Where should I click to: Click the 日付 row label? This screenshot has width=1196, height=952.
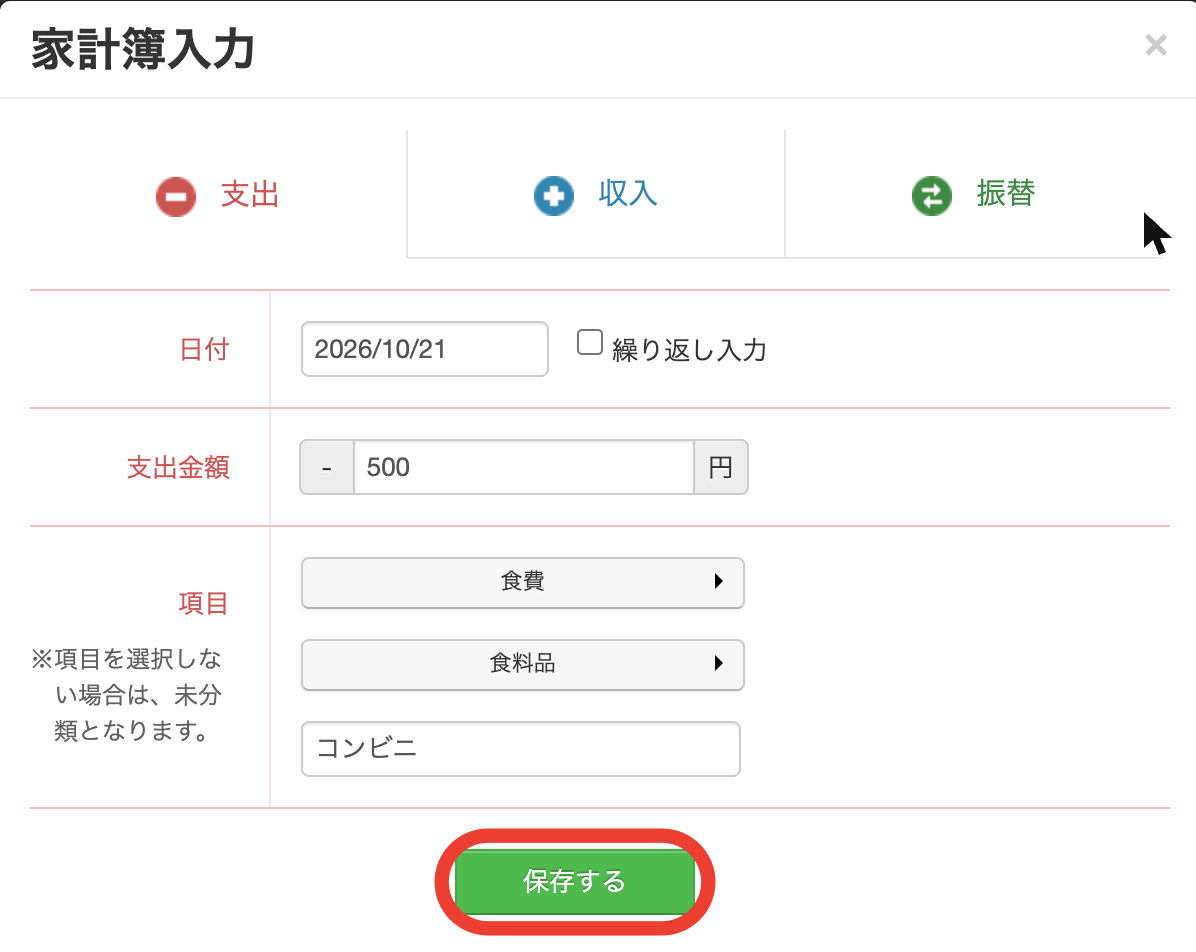tap(204, 349)
